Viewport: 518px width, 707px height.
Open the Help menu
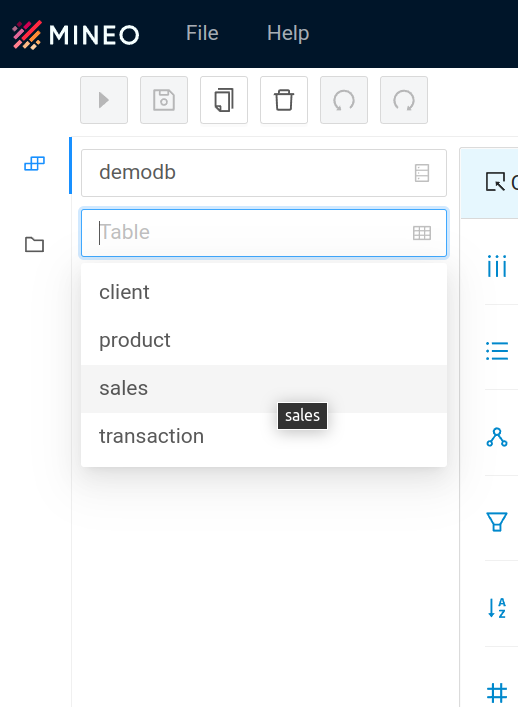click(288, 33)
